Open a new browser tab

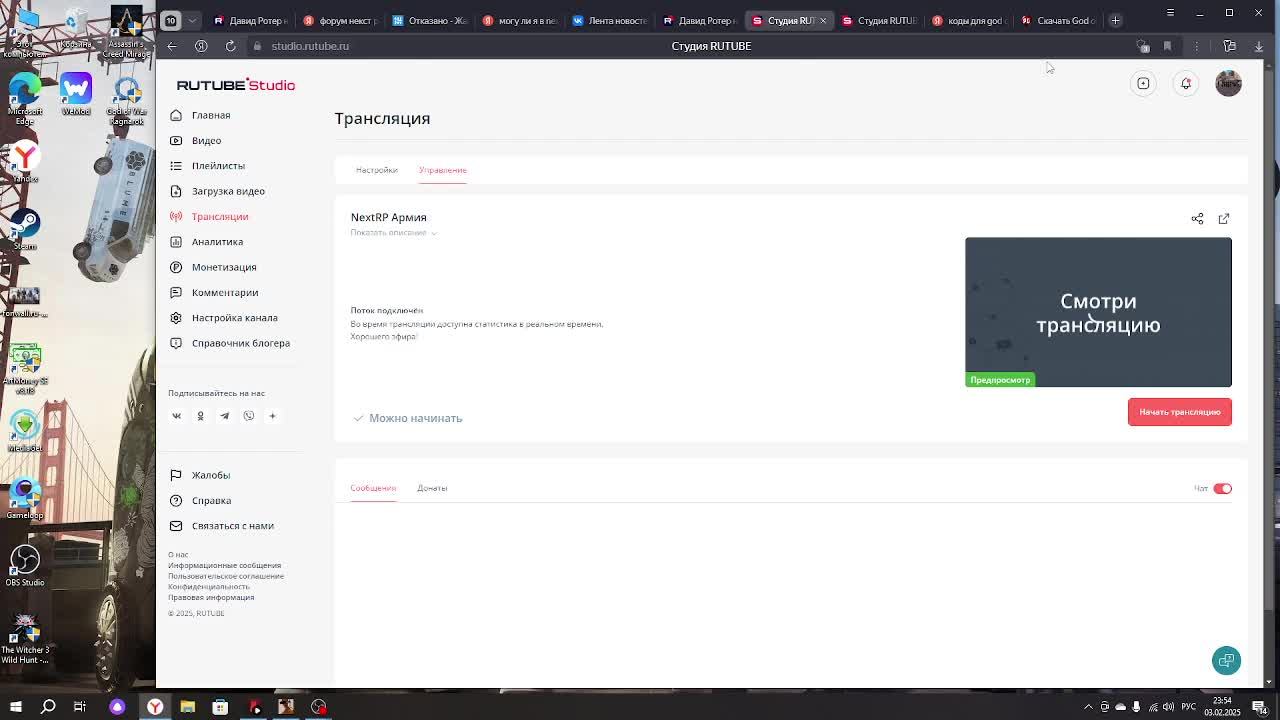pos(1116,20)
